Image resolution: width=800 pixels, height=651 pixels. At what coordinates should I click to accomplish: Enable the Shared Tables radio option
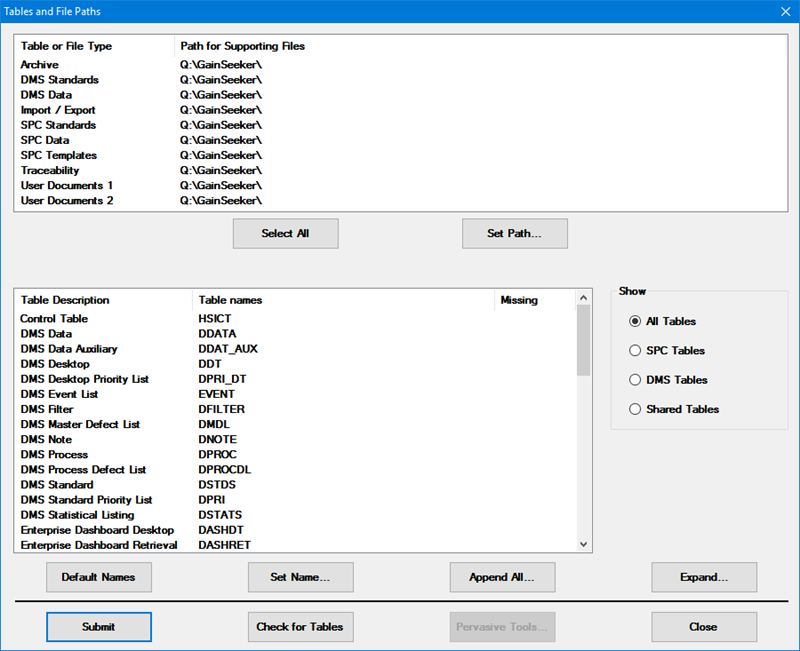635,409
